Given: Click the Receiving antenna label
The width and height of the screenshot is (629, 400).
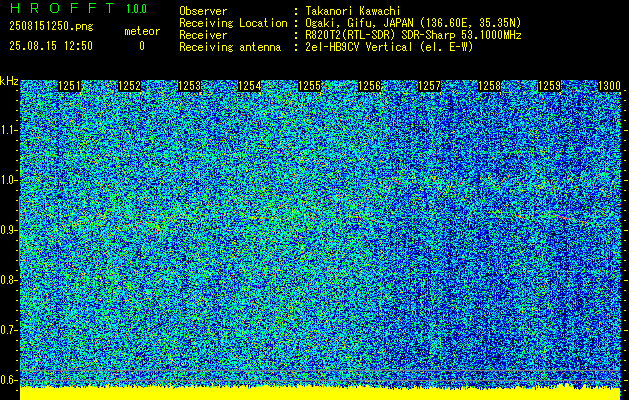Looking at the screenshot, I should point(230,47).
